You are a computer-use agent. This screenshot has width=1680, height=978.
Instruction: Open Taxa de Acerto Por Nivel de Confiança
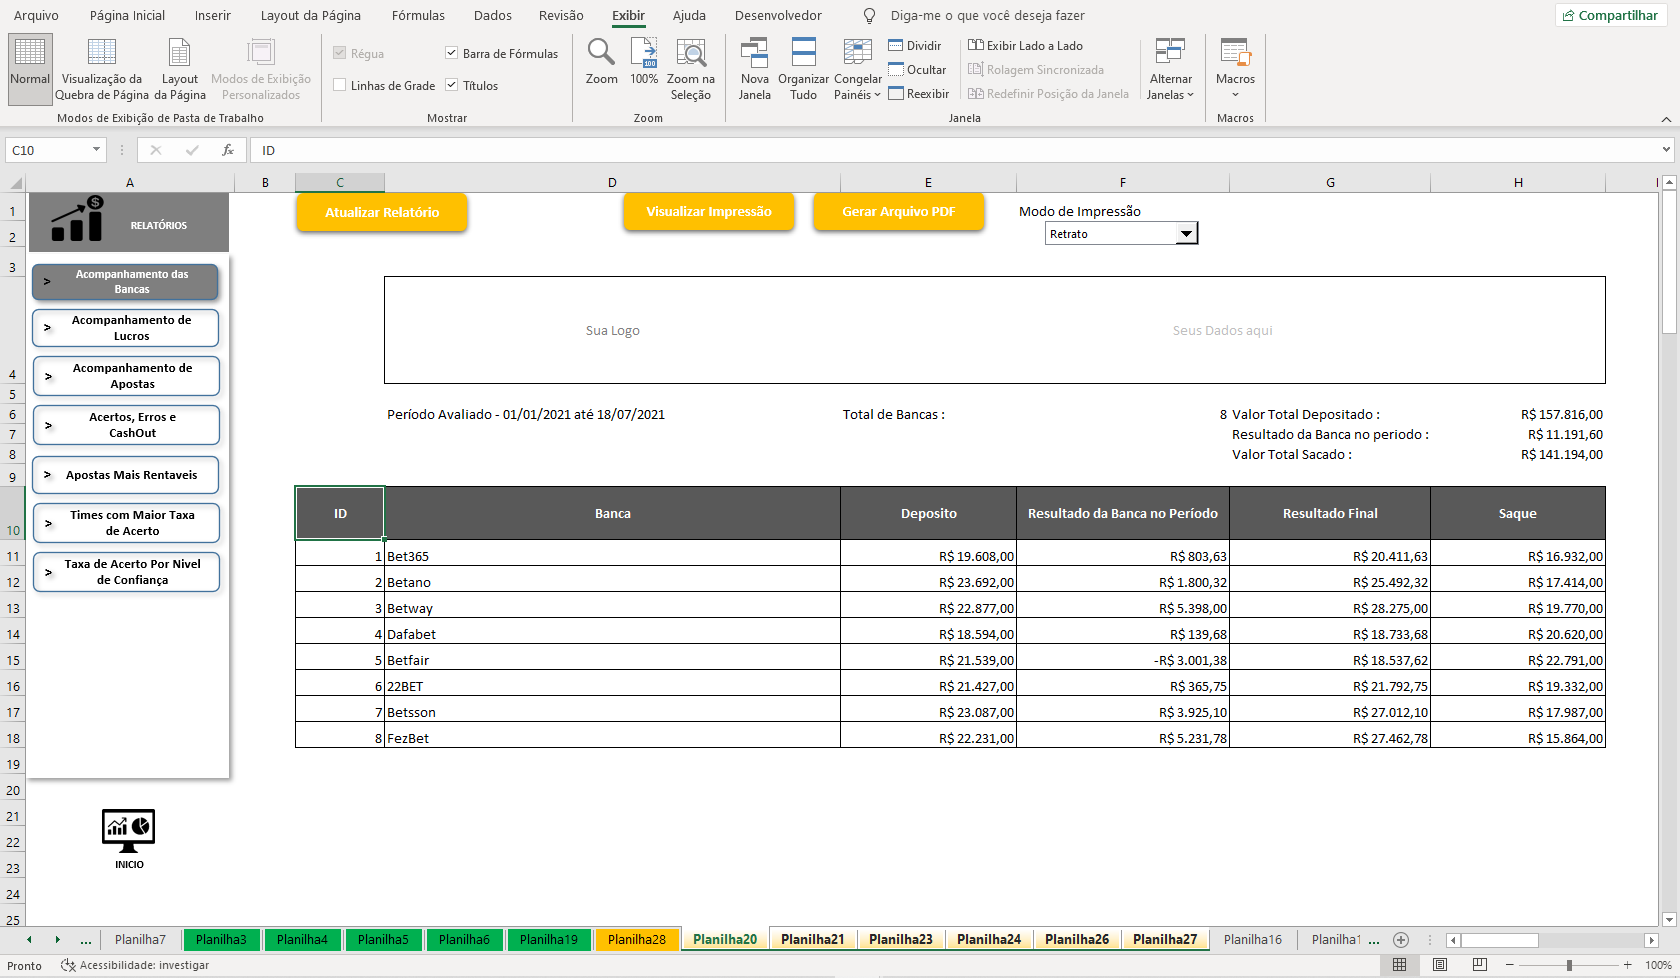point(126,572)
